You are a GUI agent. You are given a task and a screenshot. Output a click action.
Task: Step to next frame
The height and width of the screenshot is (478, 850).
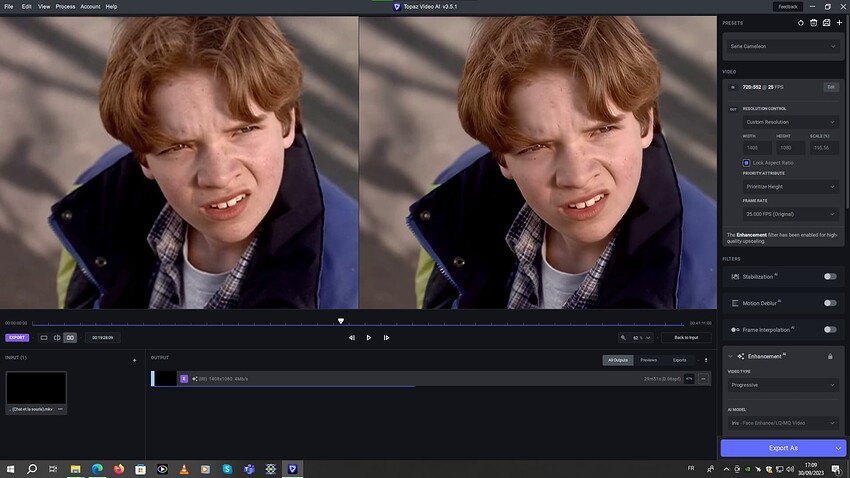click(x=387, y=338)
